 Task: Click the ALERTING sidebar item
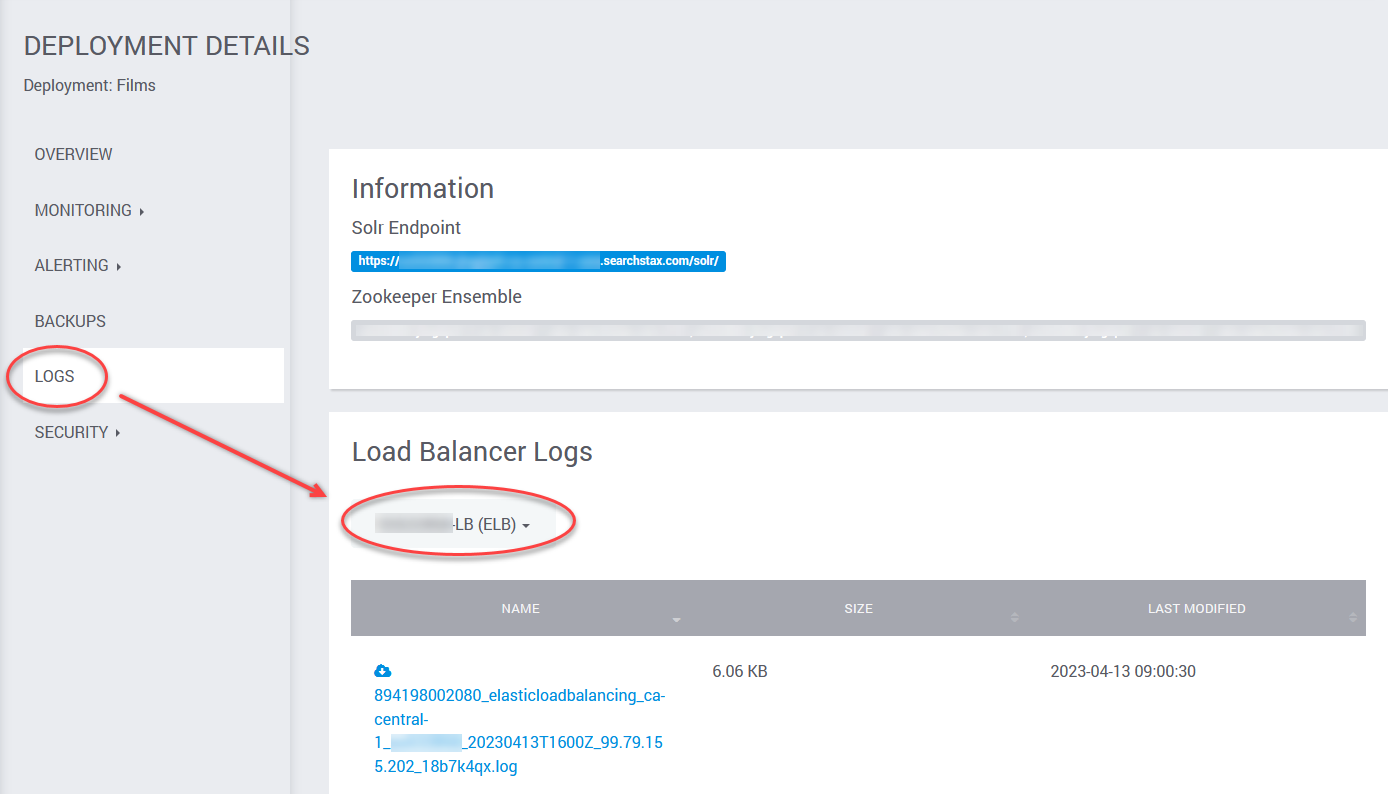70,265
